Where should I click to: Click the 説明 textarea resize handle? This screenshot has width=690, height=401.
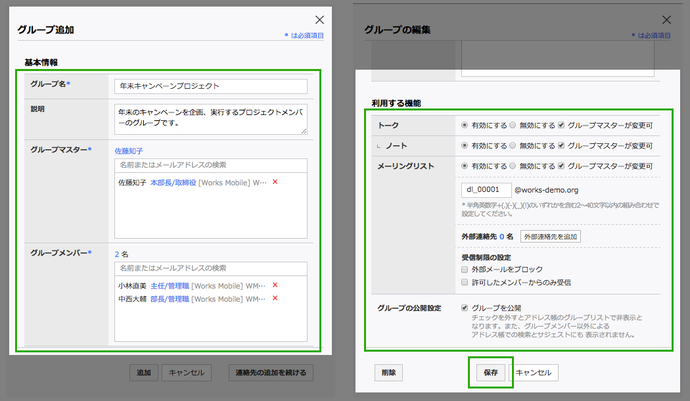pyautogui.click(x=304, y=131)
